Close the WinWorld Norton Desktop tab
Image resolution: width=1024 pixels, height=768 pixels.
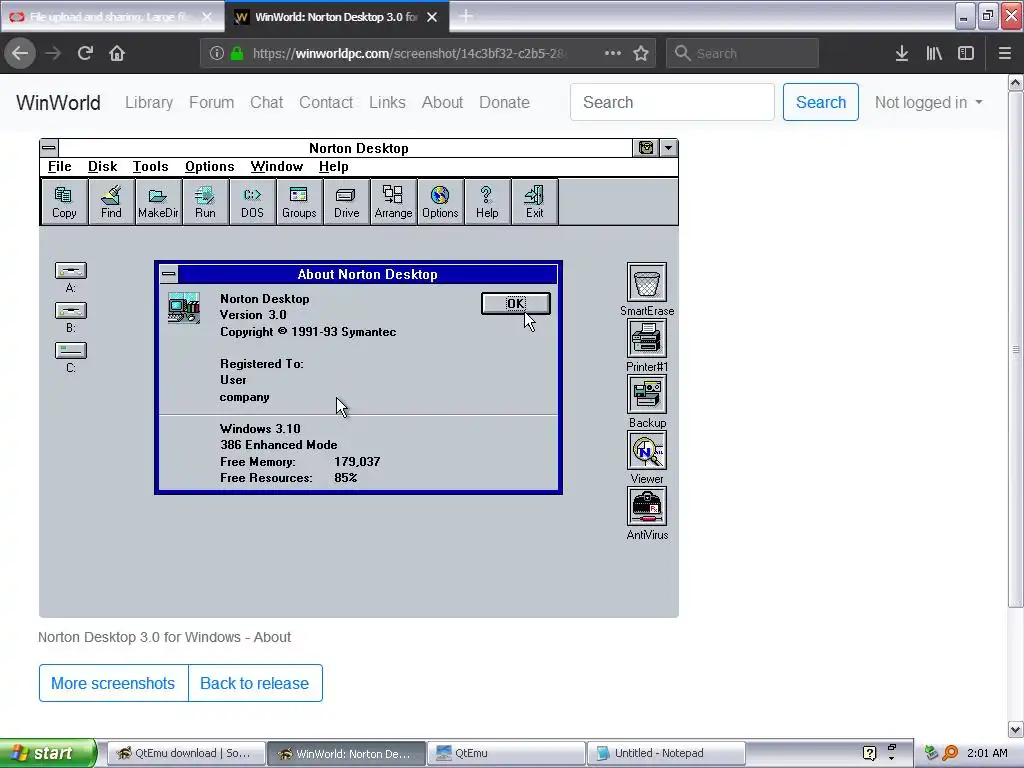click(432, 17)
